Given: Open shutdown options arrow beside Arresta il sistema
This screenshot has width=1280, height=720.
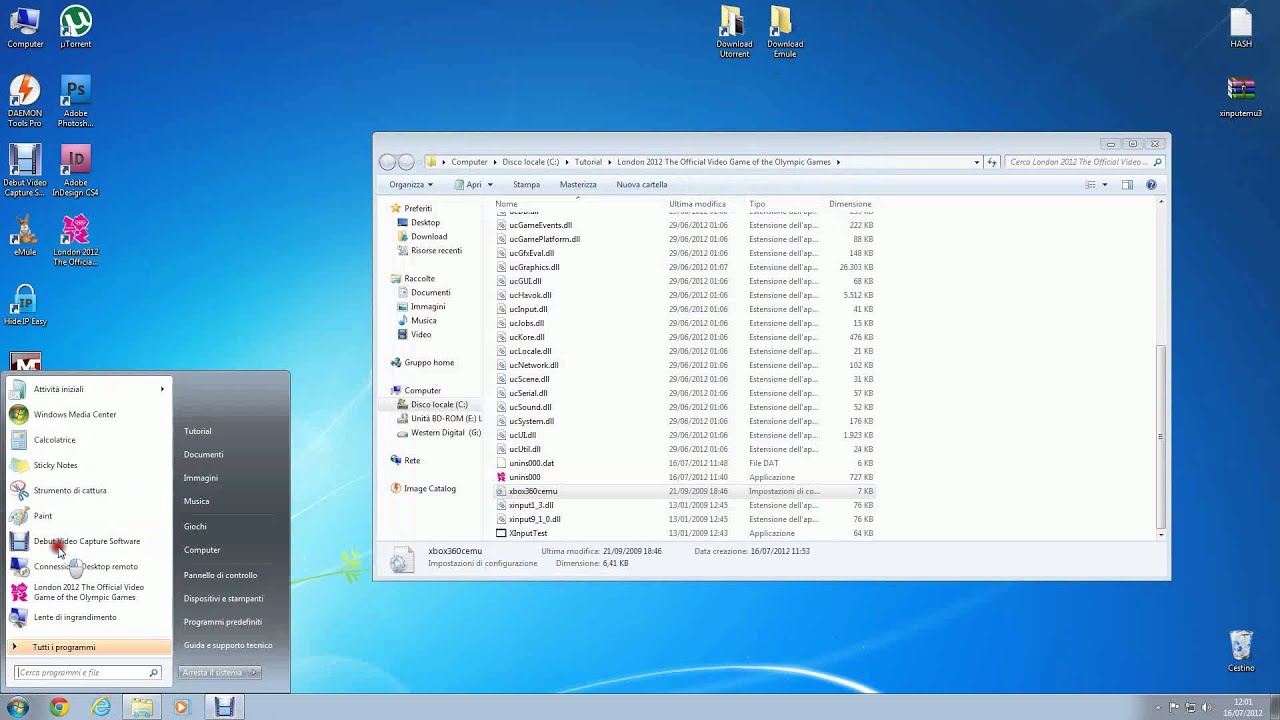Looking at the screenshot, I should 254,672.
